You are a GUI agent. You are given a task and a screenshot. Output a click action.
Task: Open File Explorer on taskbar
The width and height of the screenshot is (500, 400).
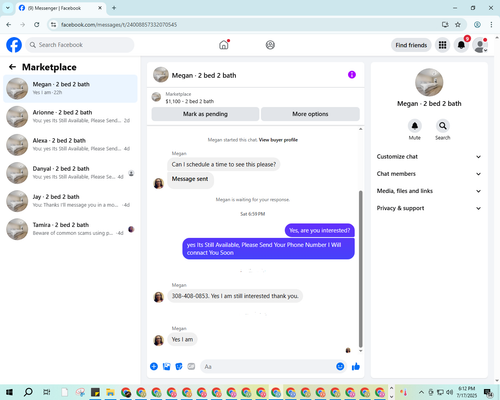pos(110,392)
